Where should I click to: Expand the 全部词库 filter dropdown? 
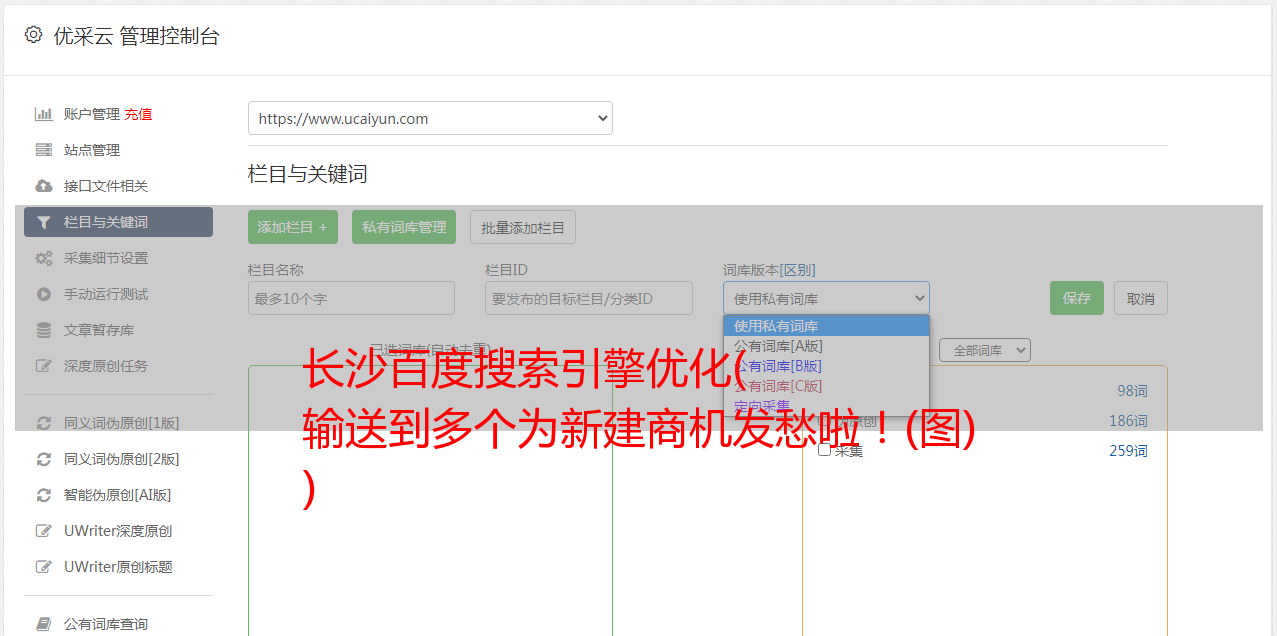[985, 350]
